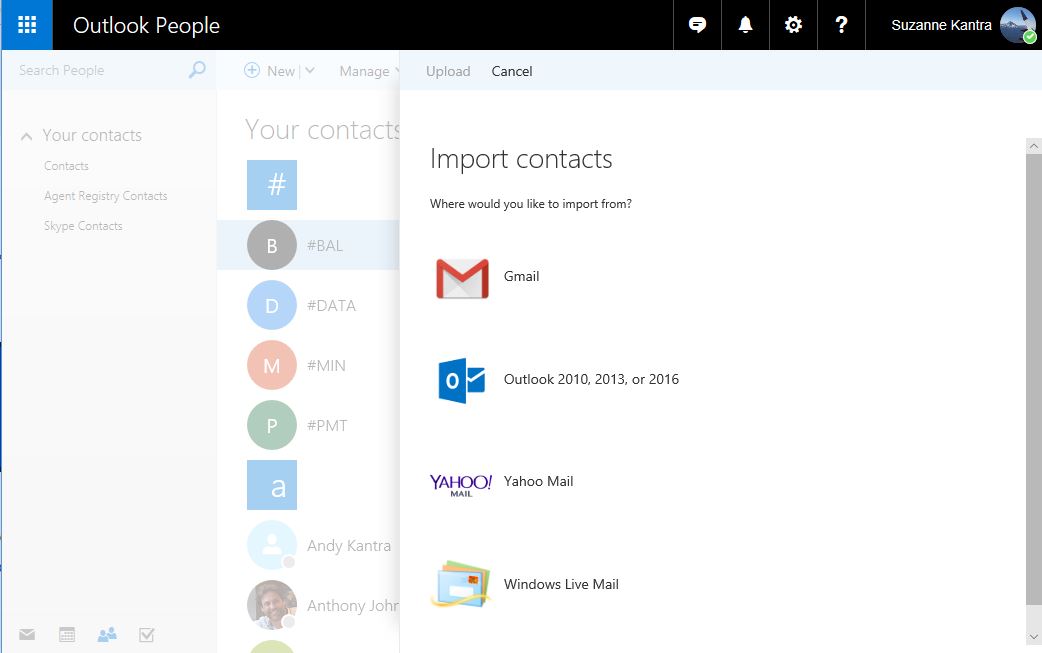Click the P avatar for #PMT
This screenshot has height=653, width=1042.
pos(272,425)
